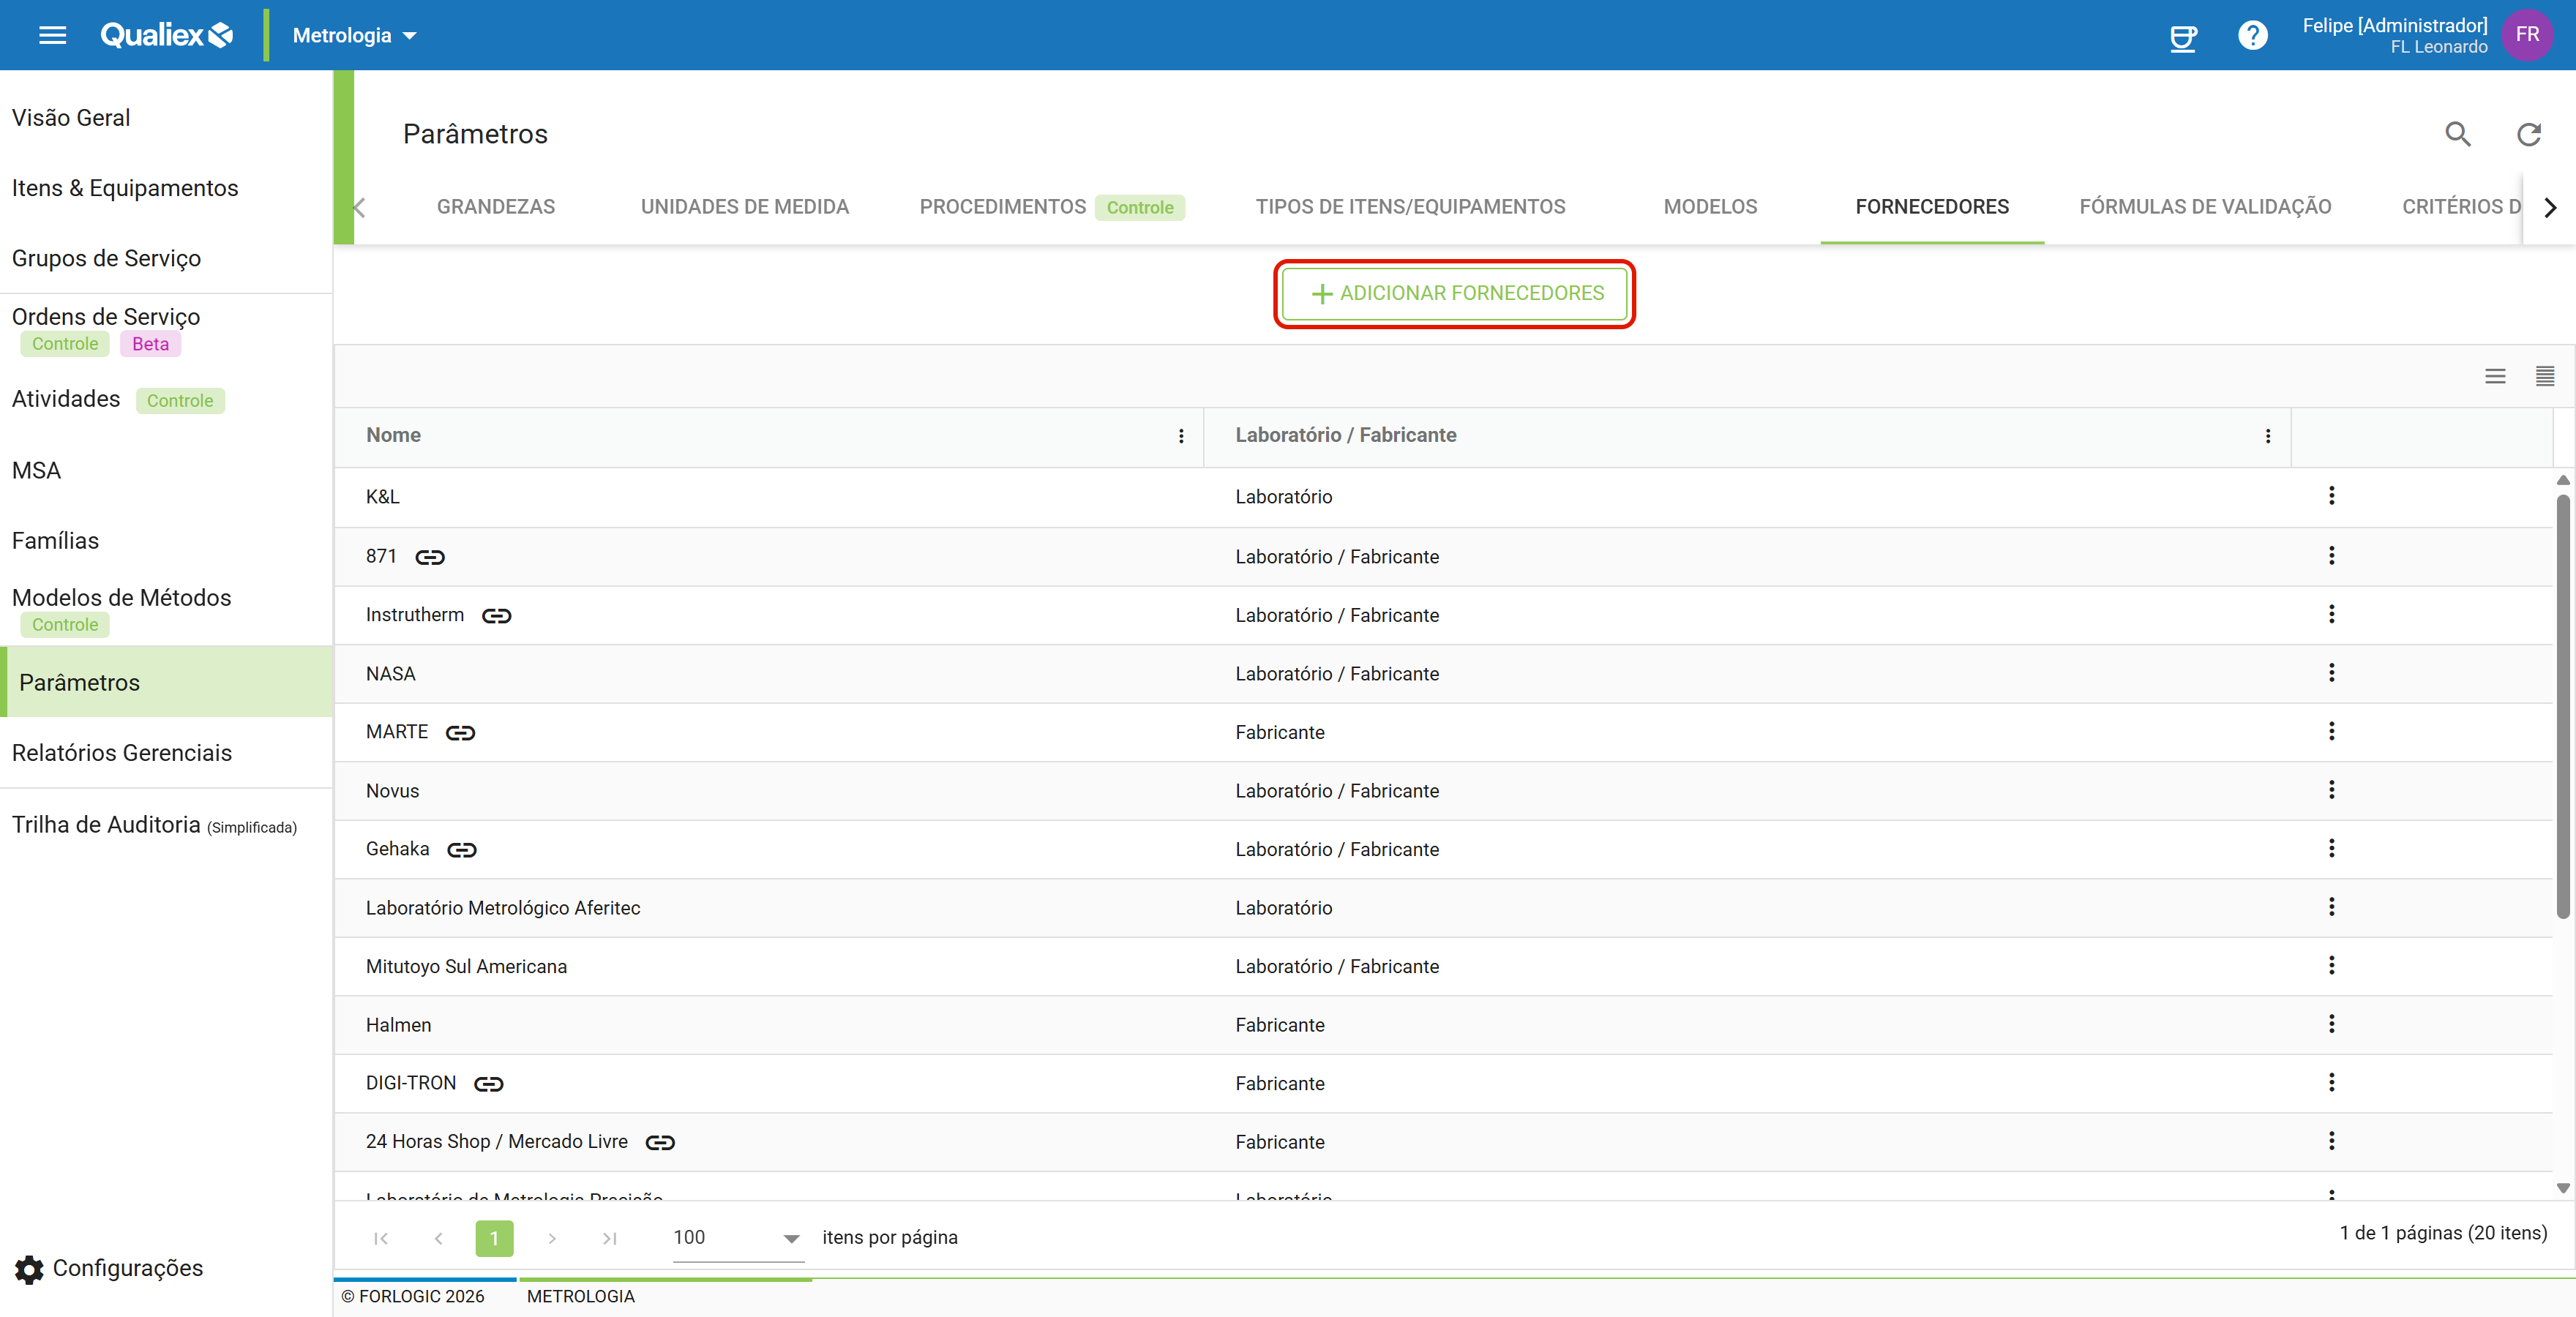Go to the previous page
The height and width of the screenshot is (1317, 2576).
438,1238
